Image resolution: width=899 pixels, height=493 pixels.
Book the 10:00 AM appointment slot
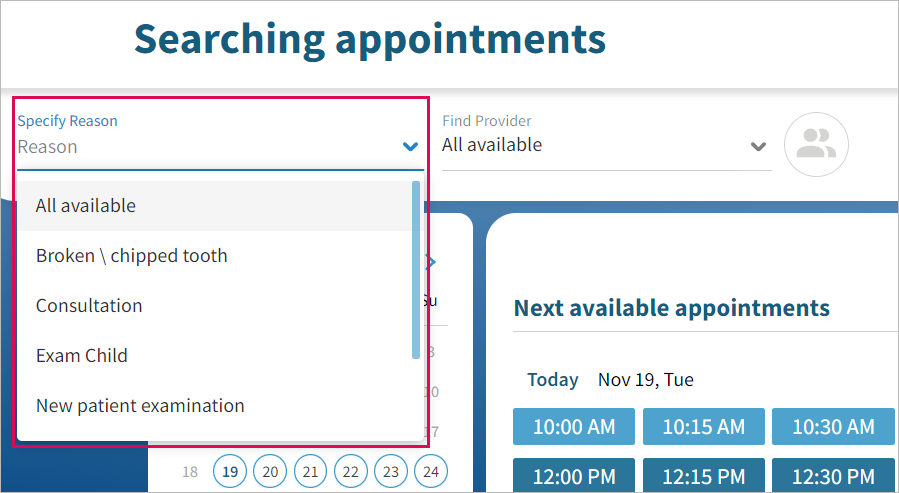coord(573,427)
